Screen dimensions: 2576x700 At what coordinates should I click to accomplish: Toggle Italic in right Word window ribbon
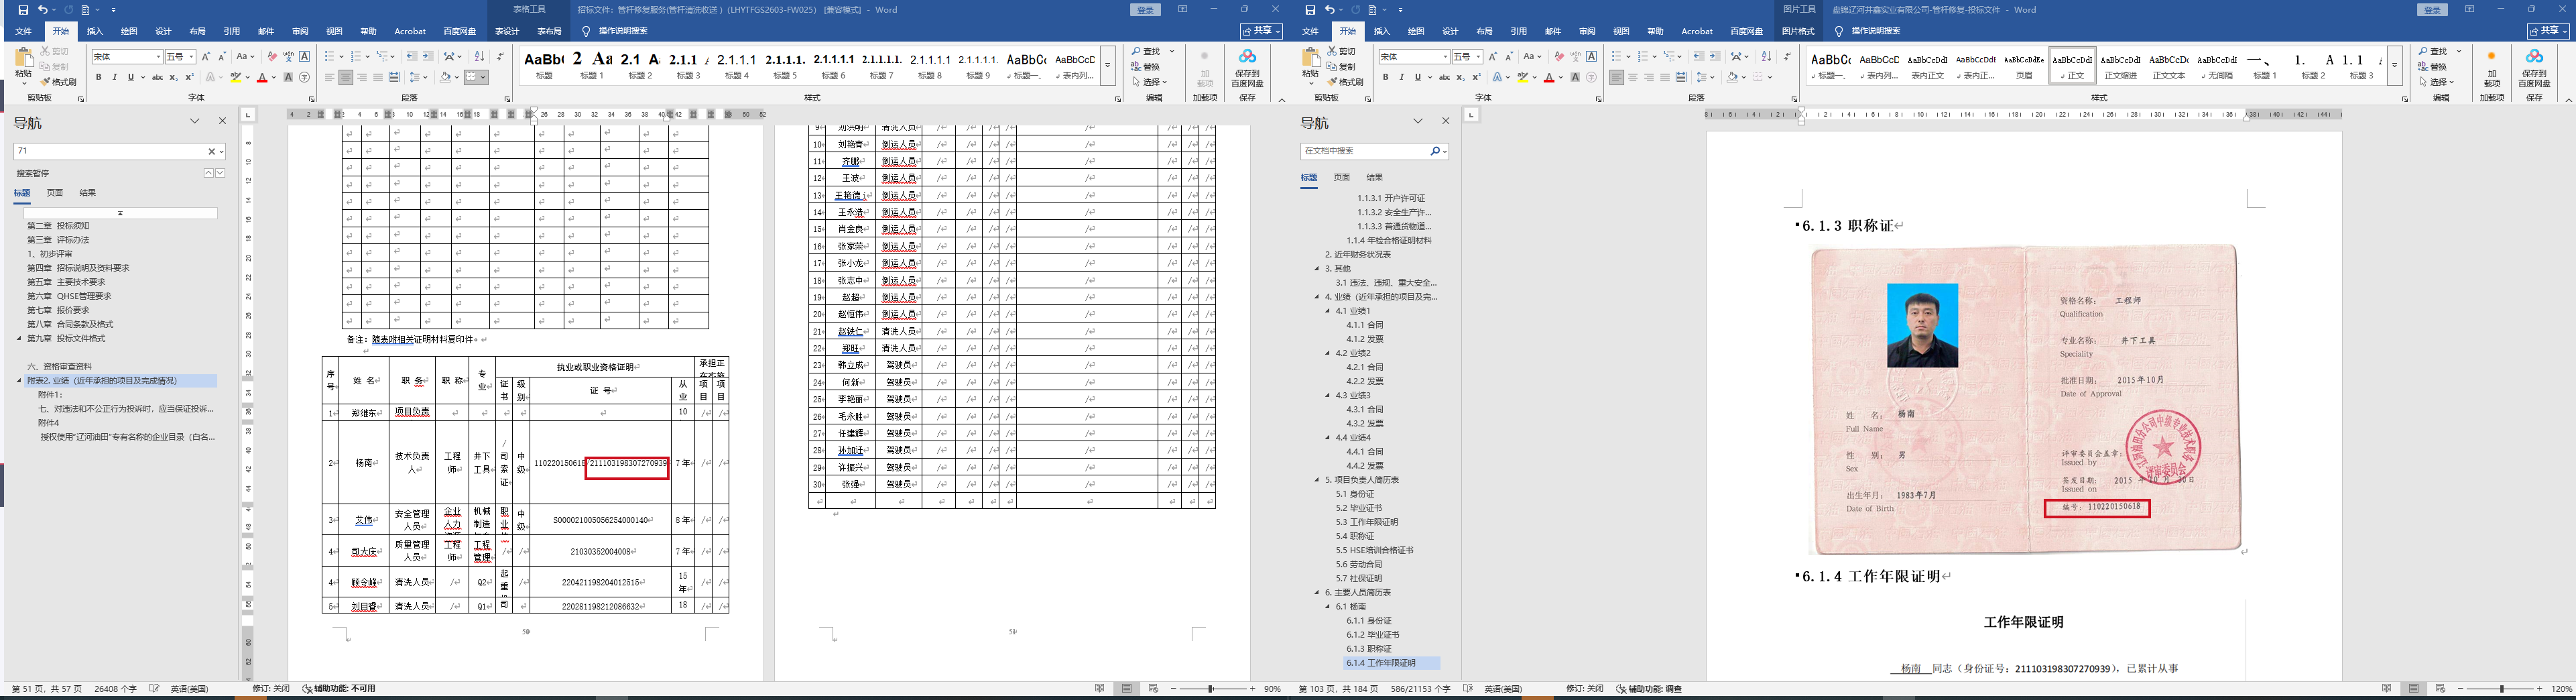click(x=1401, y=77)
